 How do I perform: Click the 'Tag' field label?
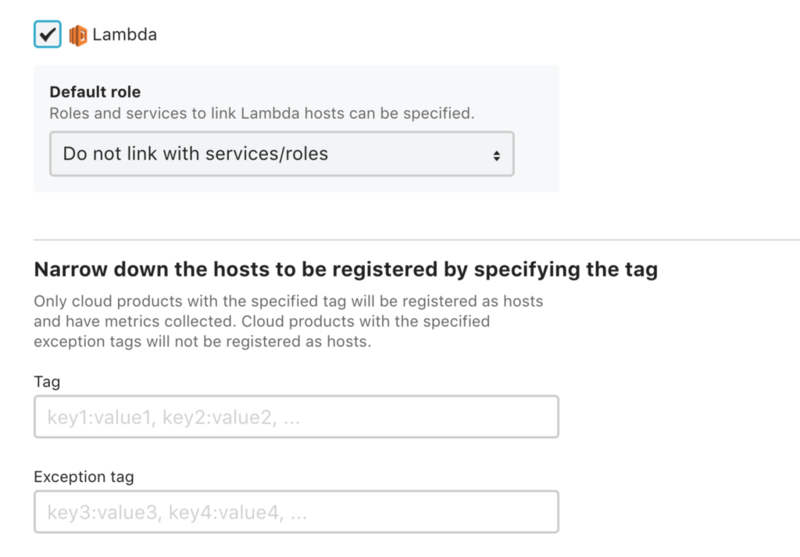pyautogui.click(x=47, y=382)
